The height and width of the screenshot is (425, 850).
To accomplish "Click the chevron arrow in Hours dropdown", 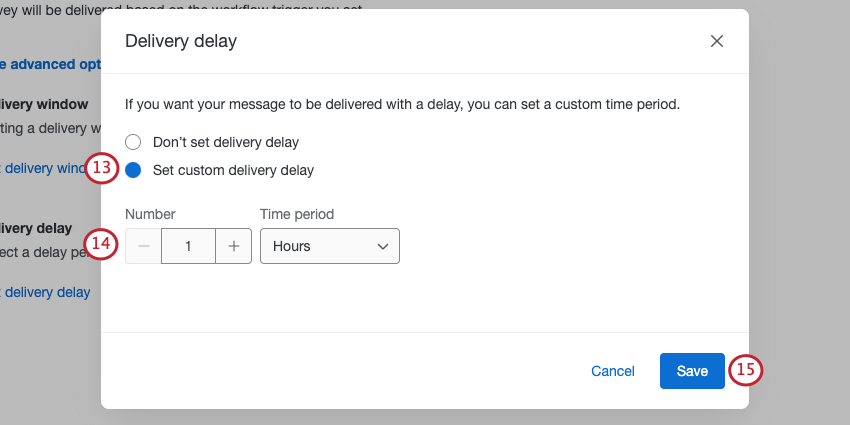I will 382,246.
